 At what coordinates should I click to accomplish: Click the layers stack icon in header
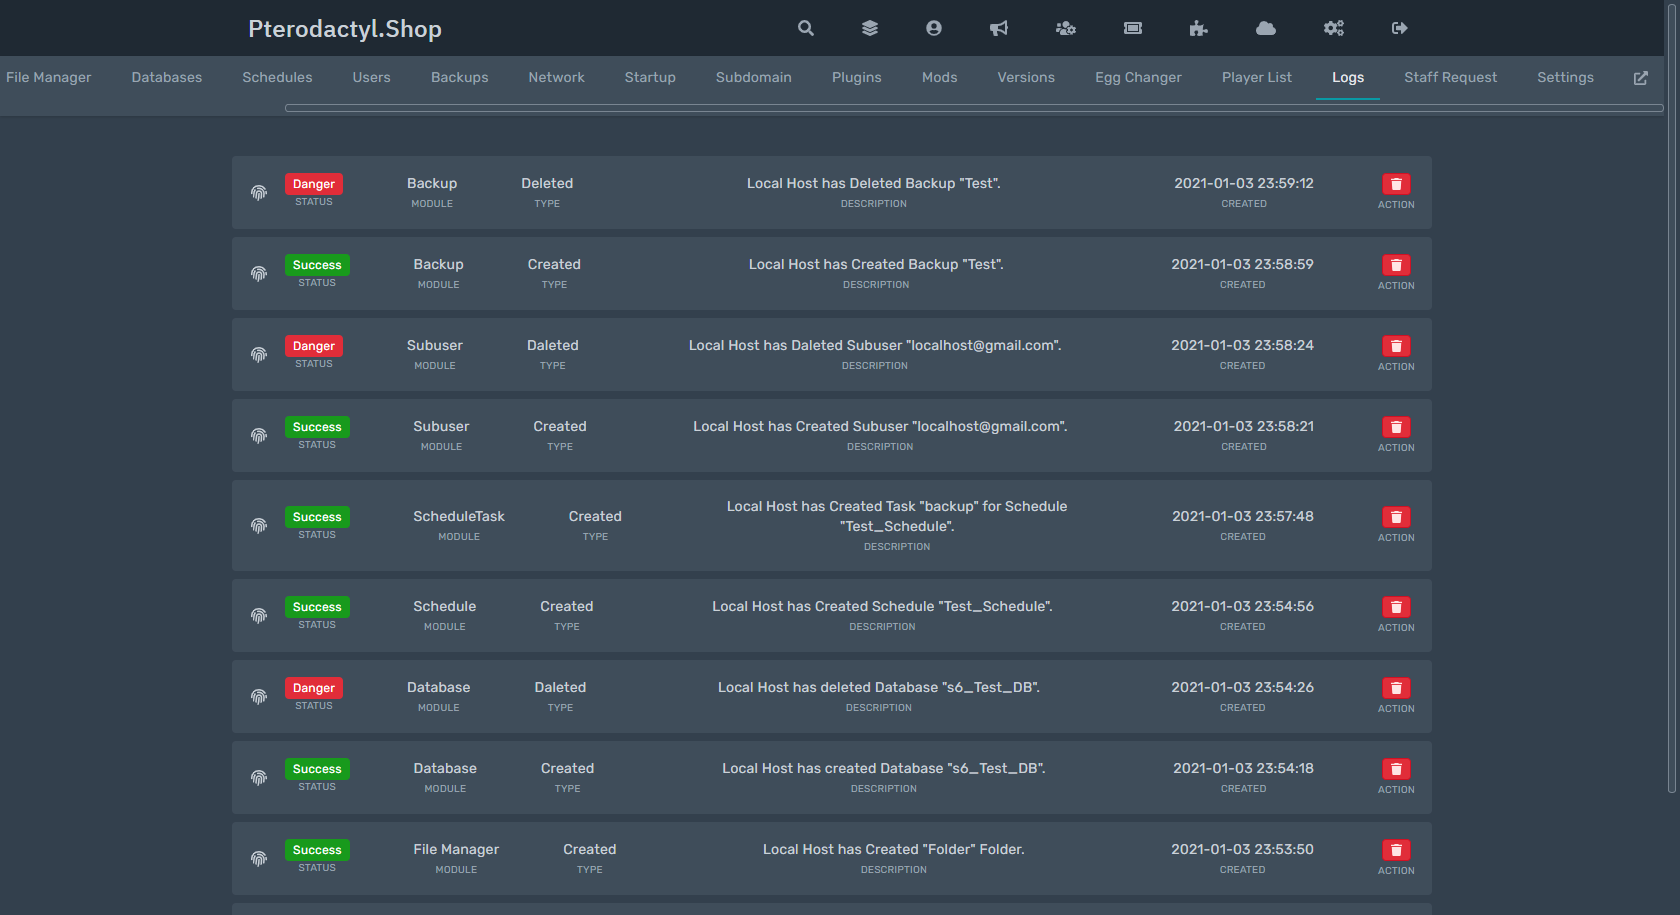click(870, 28)
